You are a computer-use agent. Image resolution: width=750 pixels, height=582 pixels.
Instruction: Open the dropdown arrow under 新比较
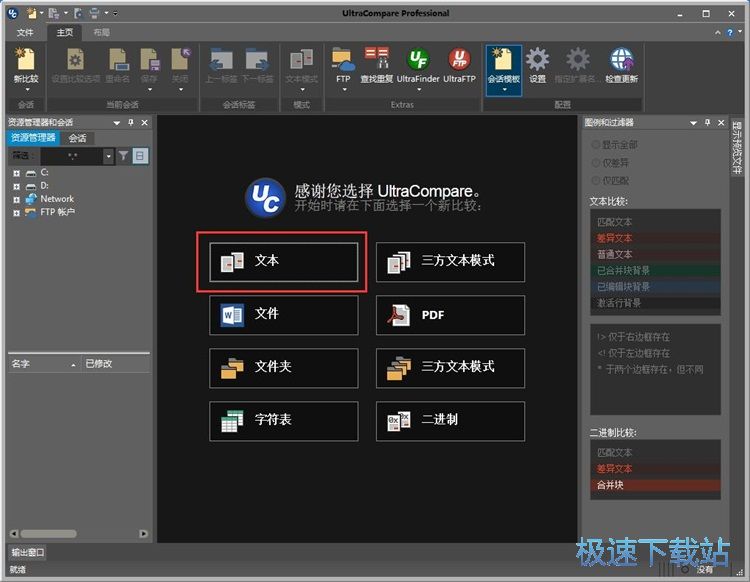click(x=27, y=89)
